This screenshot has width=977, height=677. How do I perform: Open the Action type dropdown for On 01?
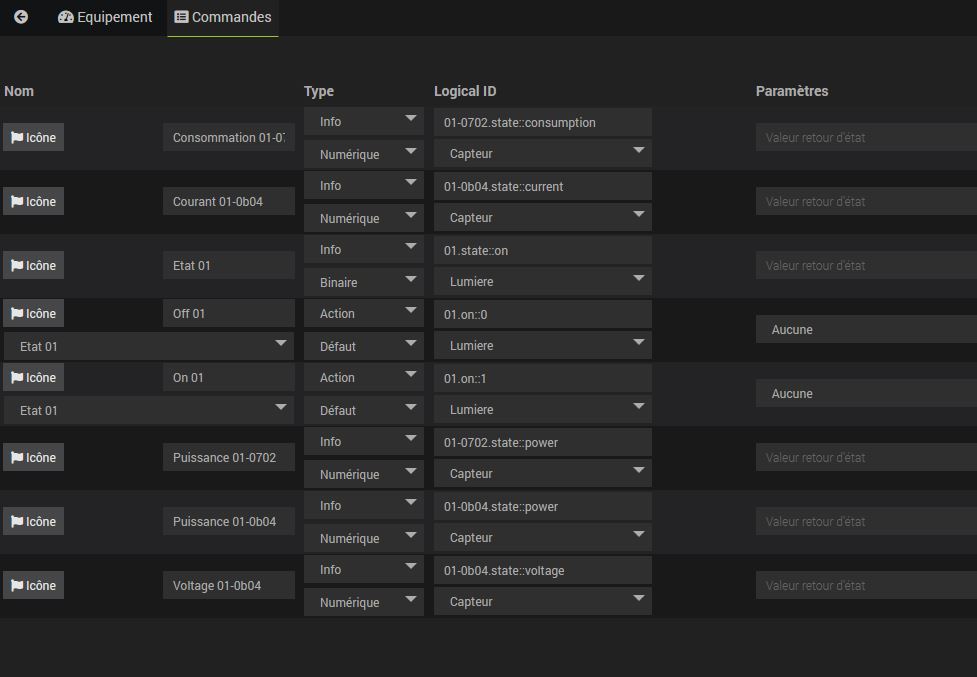coord(364,377)
